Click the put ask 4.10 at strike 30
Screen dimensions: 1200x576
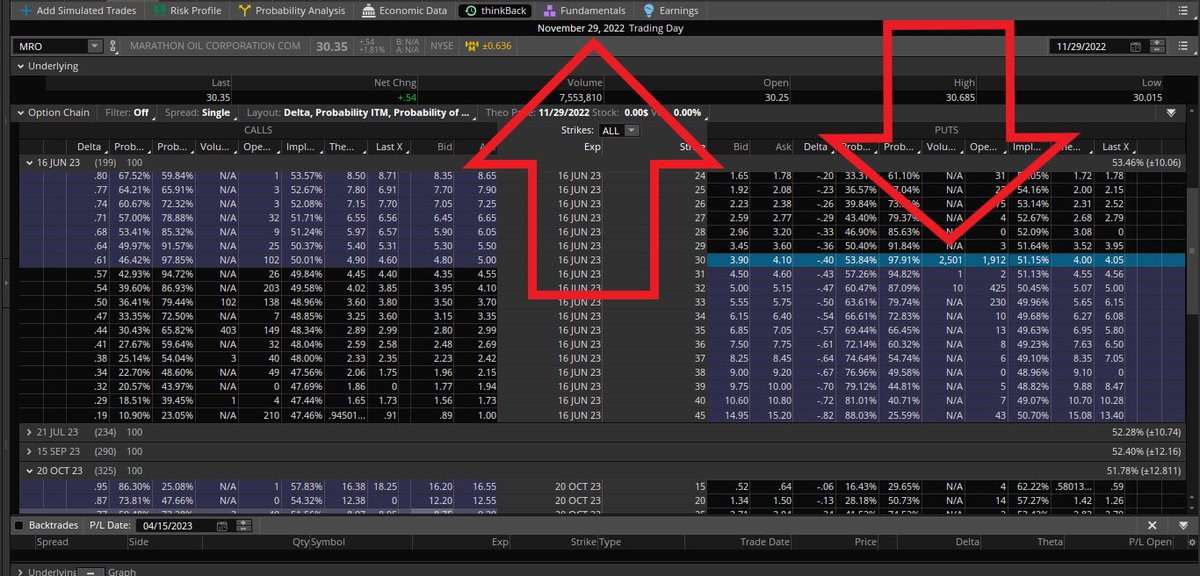coord(782,259)
